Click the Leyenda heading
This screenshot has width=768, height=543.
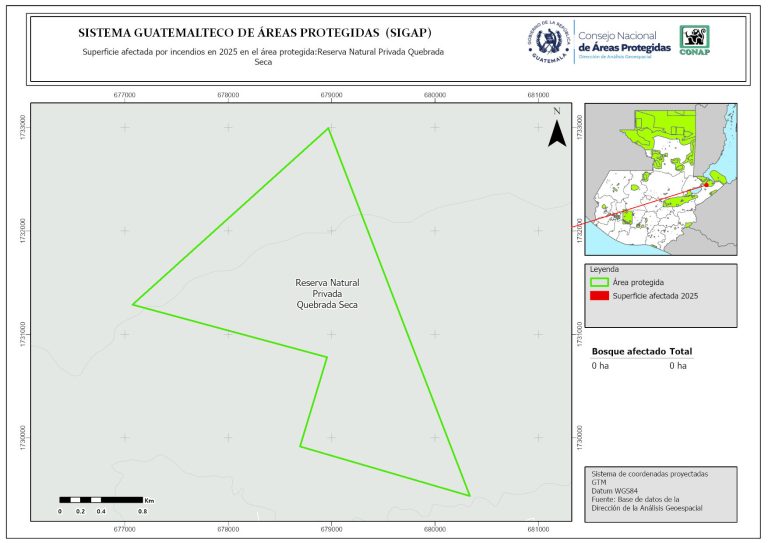(x=605, y=269)
